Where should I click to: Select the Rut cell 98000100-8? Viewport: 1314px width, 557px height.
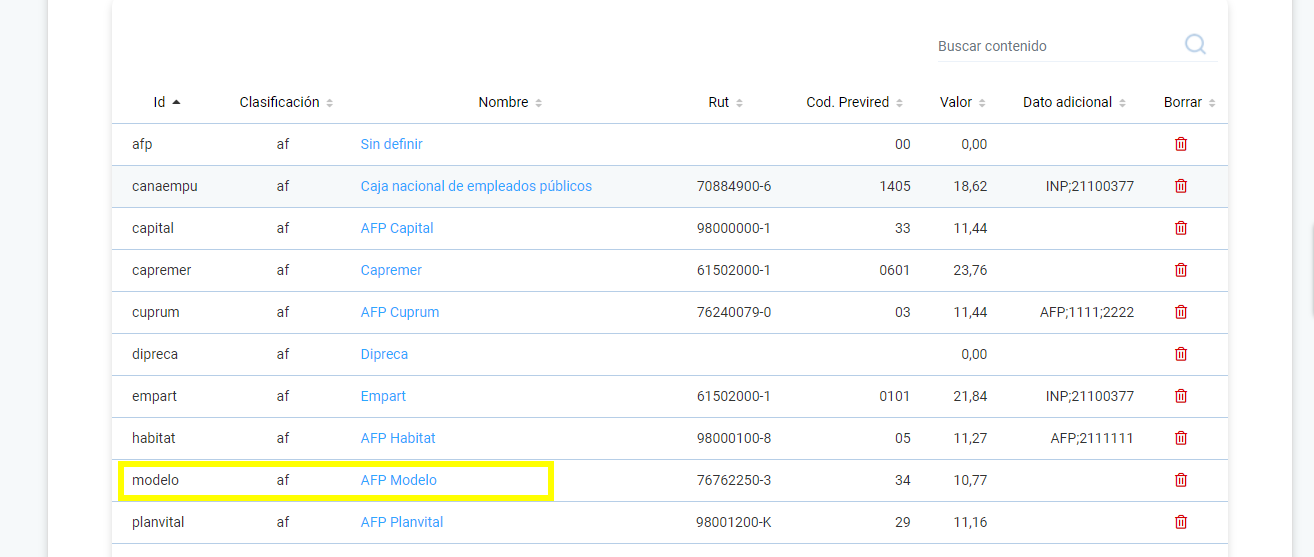click(x=734, y=438)
